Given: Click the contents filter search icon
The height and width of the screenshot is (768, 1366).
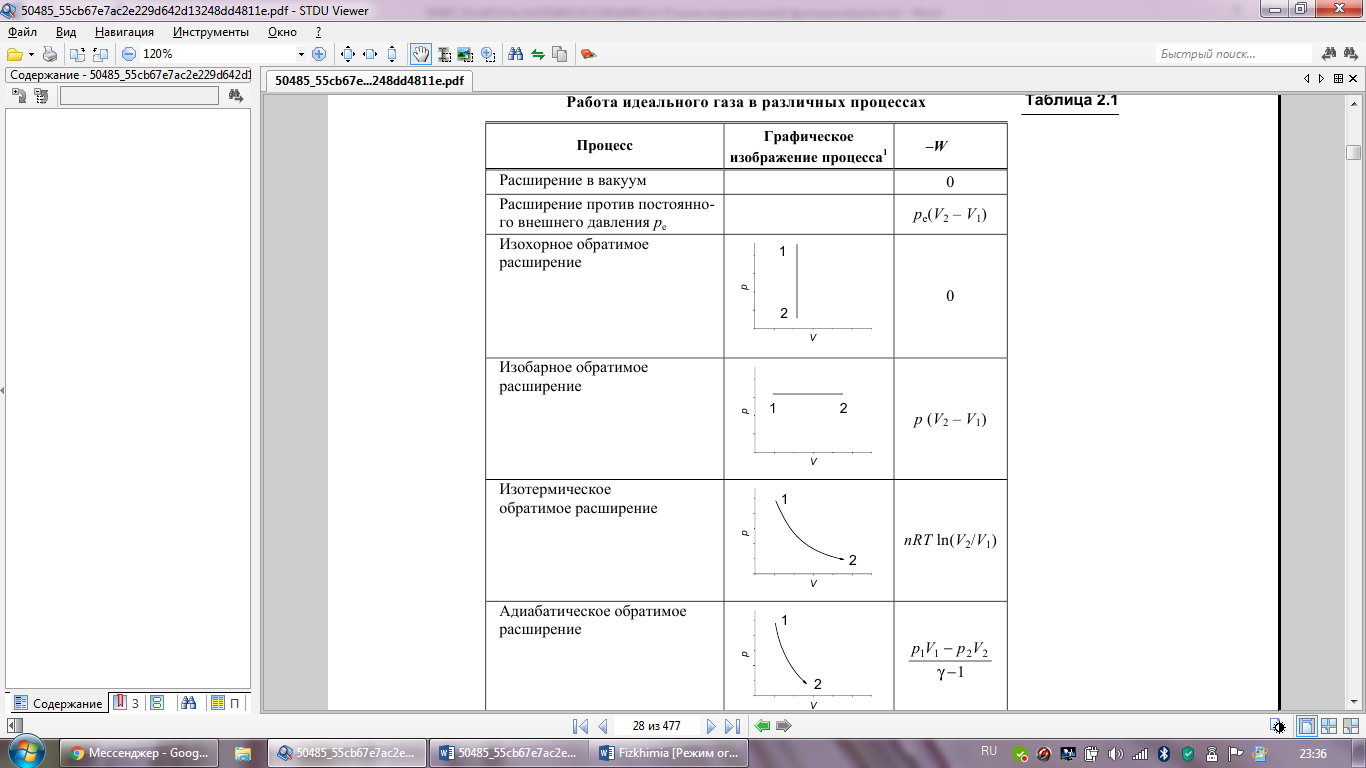Looking at the screenshot, I should coord(236,95).
